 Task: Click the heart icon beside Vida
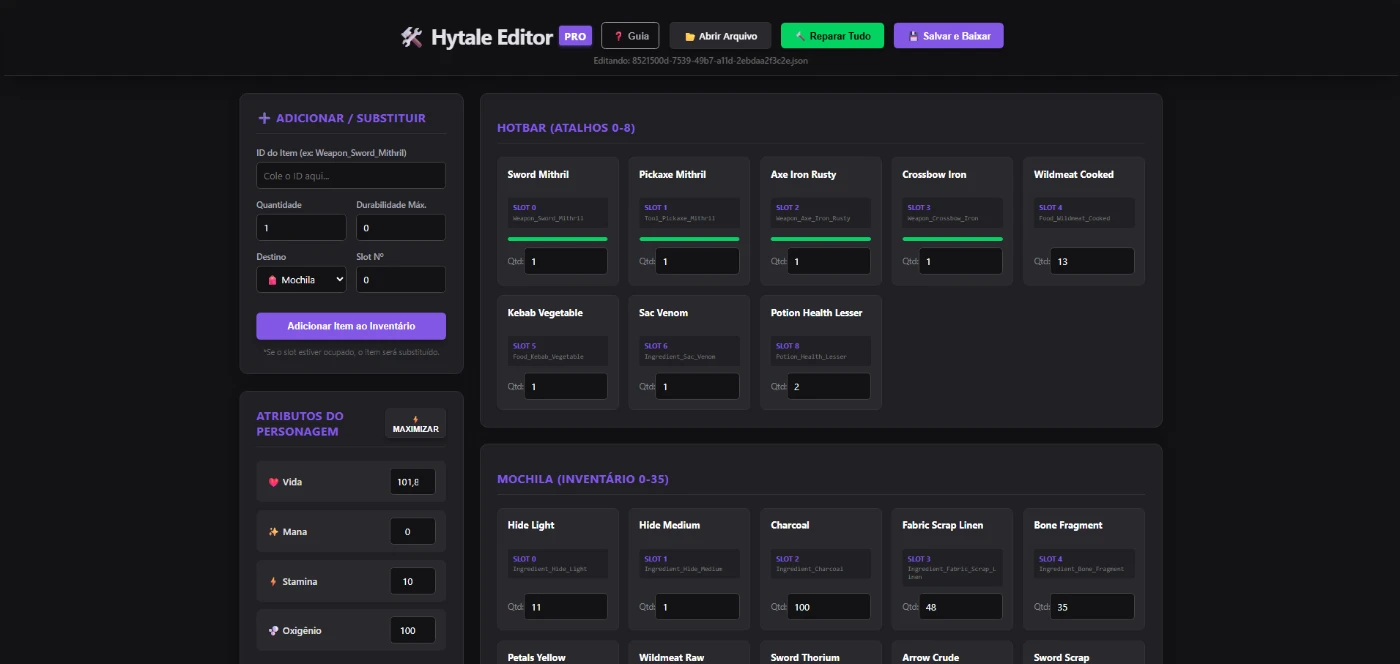coord(273,482)
